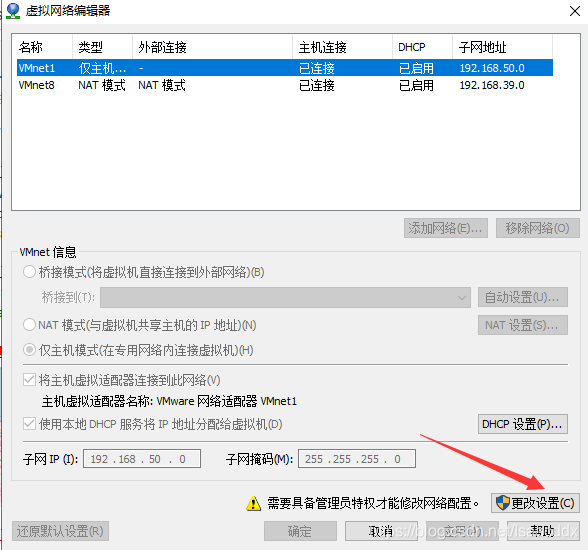This screenshot has width=588, height=550.
Task: Toggle 使用本地 DHCP 服务 checkbox
Action: click(x=29, y=424)
